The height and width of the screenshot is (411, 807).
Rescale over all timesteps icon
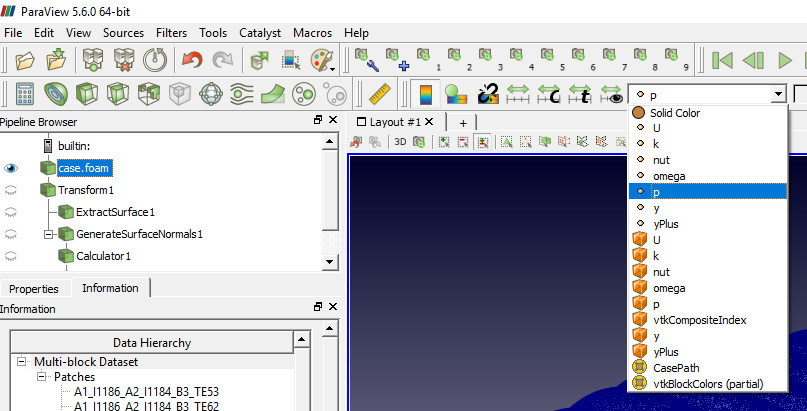580,94
